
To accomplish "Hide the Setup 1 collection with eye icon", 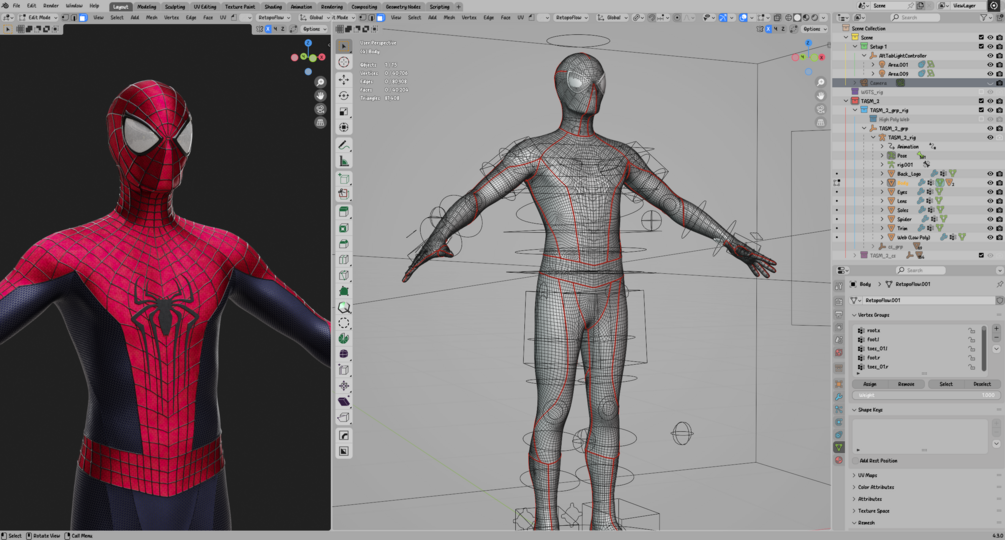I will tap(991, 46).
